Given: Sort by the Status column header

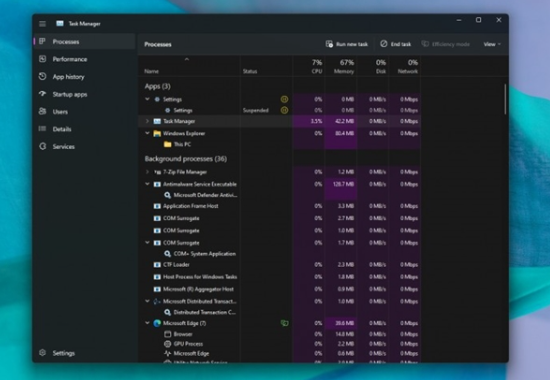Looking at the screenshot, I should point(266,66).
